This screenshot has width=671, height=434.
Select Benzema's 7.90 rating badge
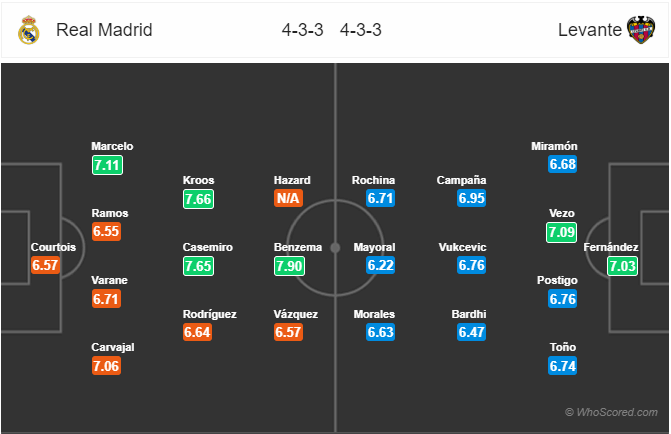click(289, 266)
